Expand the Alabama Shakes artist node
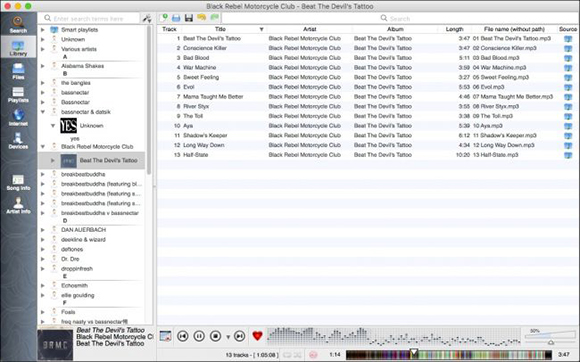Image resolution: width=580 pixels, height=362 pixels. point(43,66)
